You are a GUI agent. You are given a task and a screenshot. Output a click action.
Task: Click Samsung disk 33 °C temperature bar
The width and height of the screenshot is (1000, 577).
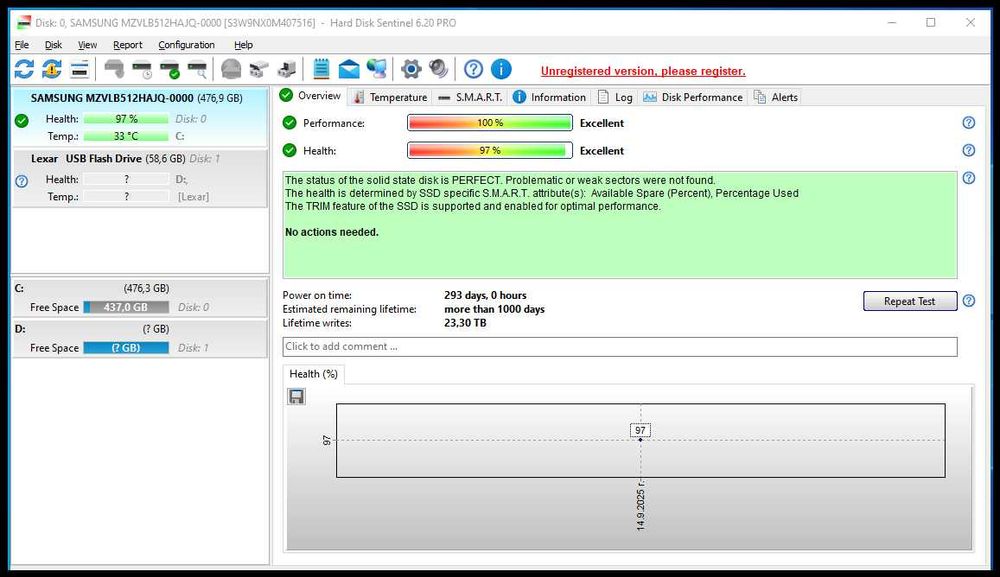[x=126, y=136]
